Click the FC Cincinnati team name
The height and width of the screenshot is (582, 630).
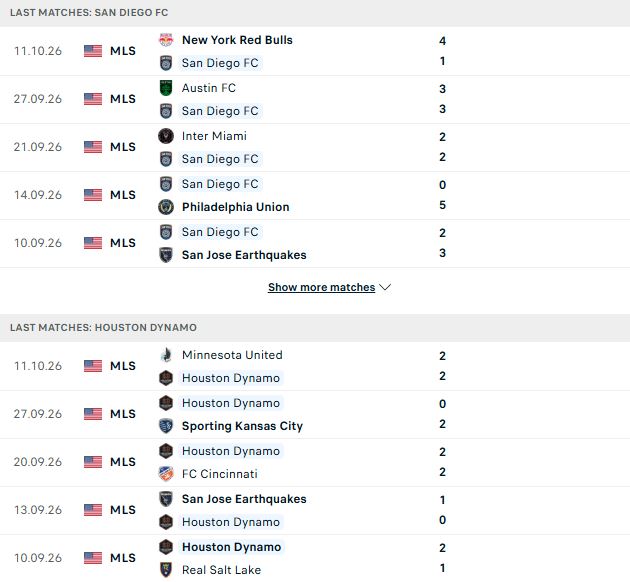(220, 474)
